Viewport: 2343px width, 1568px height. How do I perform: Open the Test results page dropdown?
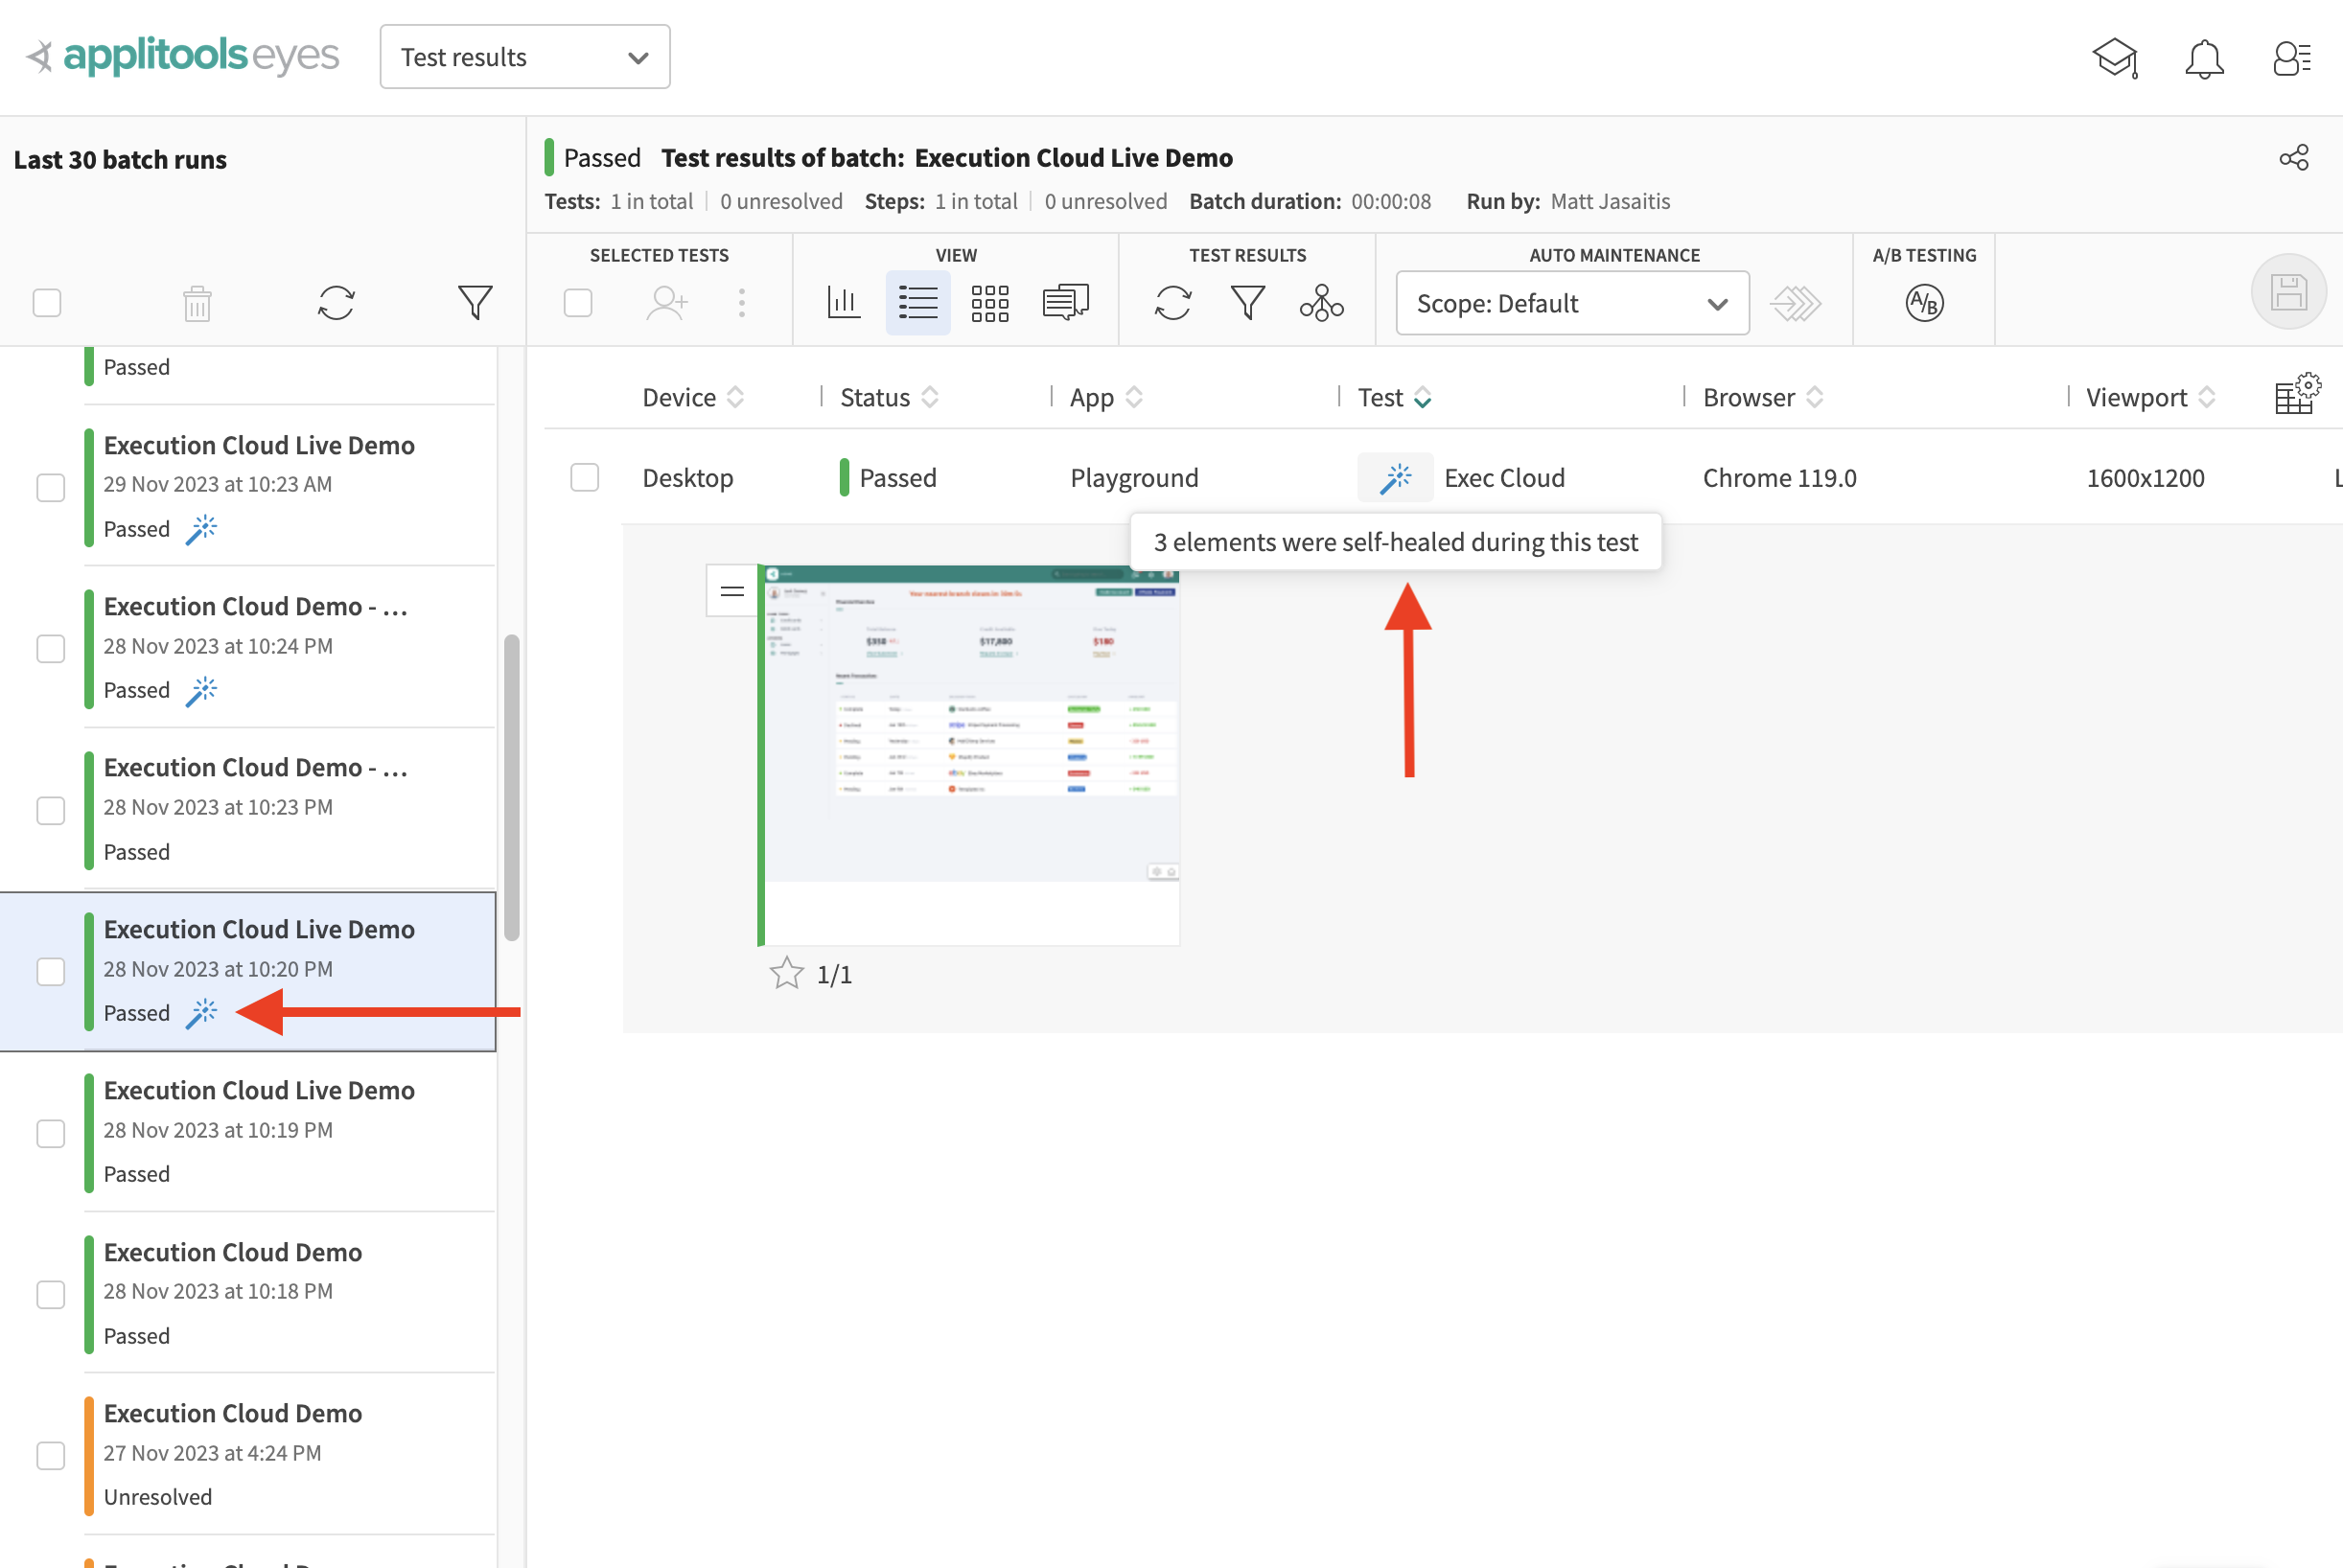point(524,57)
